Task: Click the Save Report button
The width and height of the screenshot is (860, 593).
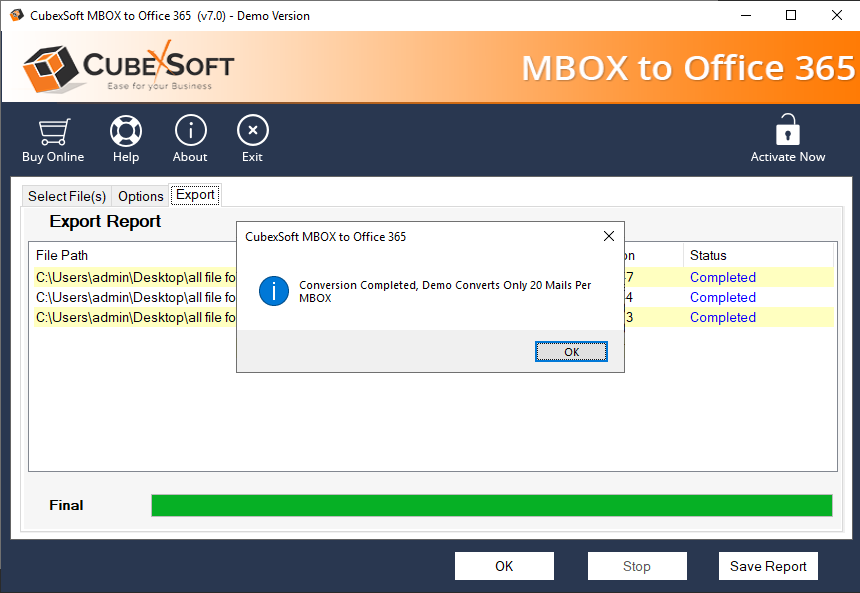Action: tap(768, 566)
